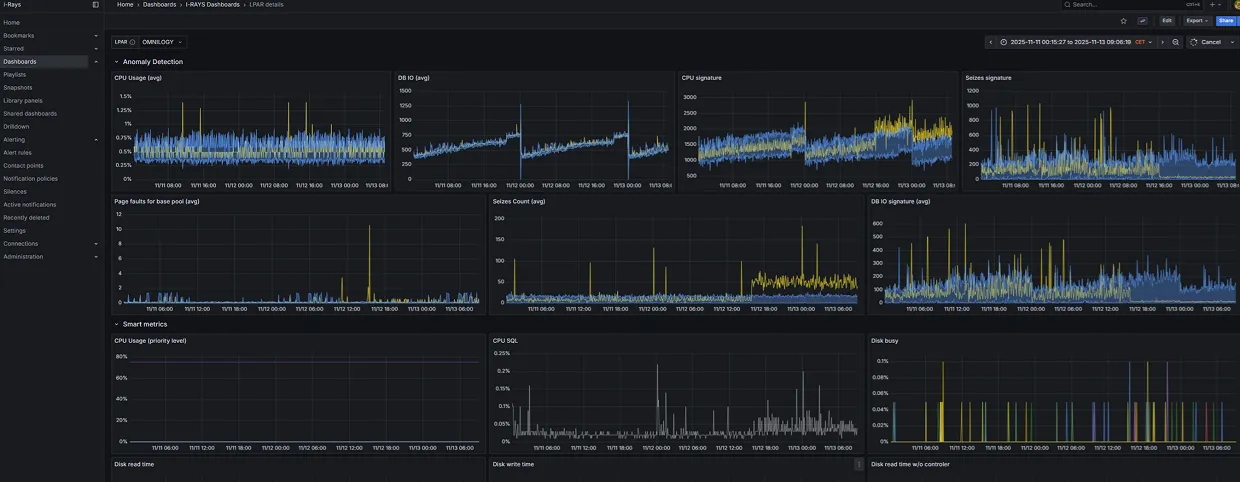Star this dashboard as favorite

click(x=1124, y=20)
